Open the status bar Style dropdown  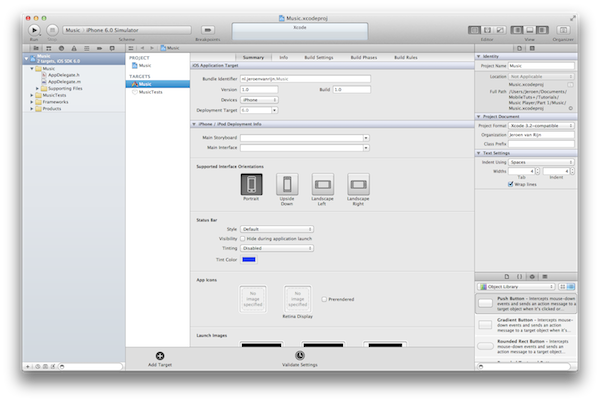coord(277,229)
